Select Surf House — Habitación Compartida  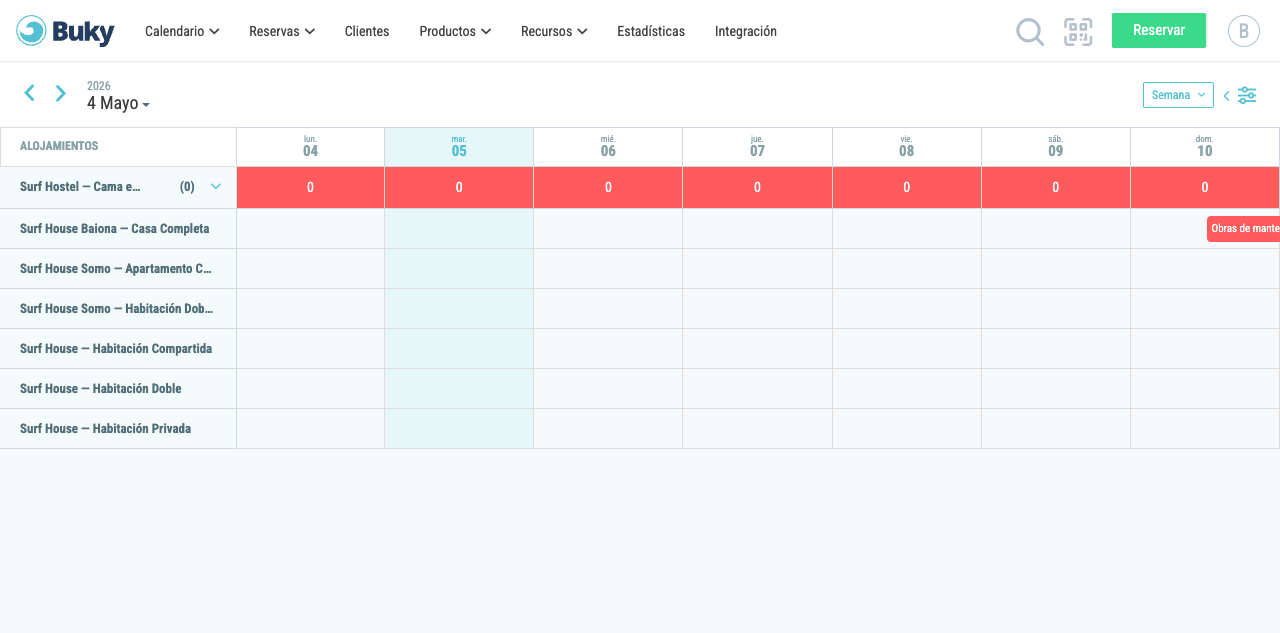116,349
